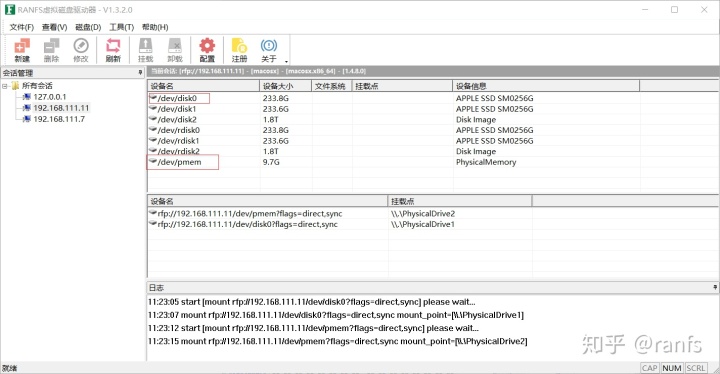The height and width of the screenshot is (374, 720).
Task: Select the /dev/rdisk2 device row
Action: point(433,151)
